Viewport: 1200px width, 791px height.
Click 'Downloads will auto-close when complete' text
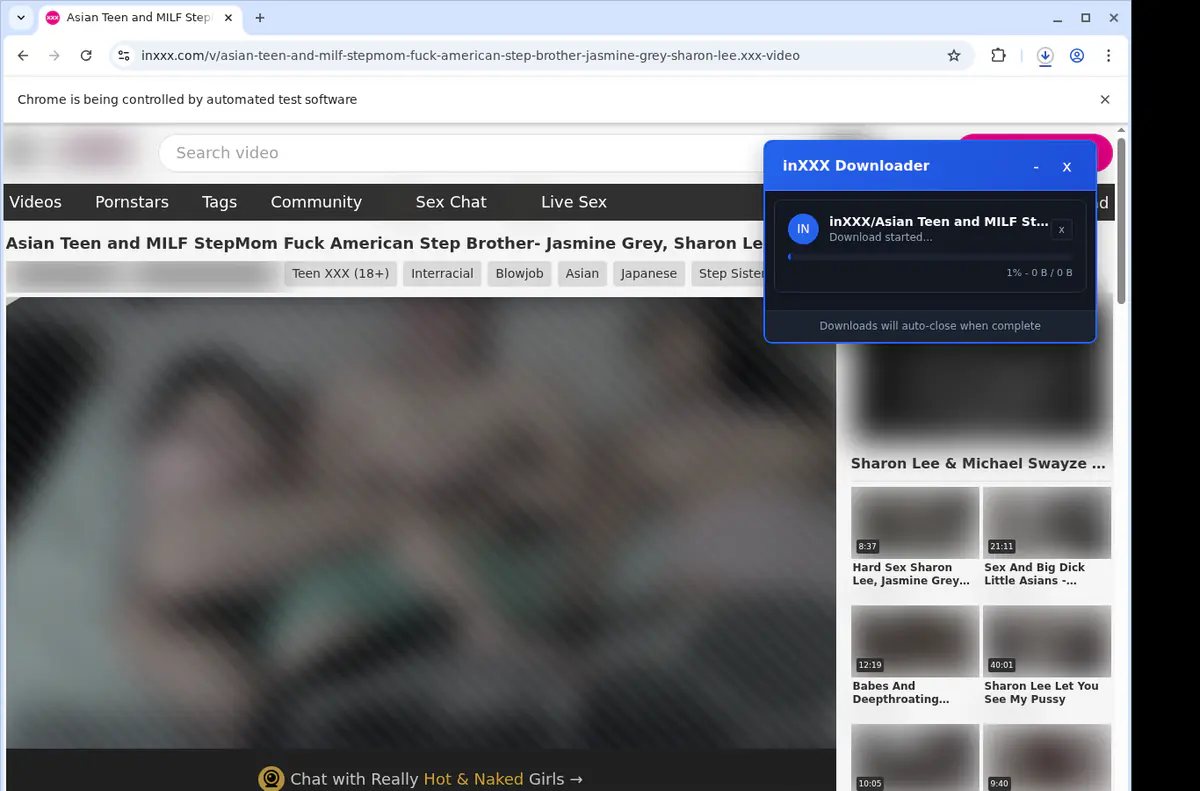(x=930, y=326)
